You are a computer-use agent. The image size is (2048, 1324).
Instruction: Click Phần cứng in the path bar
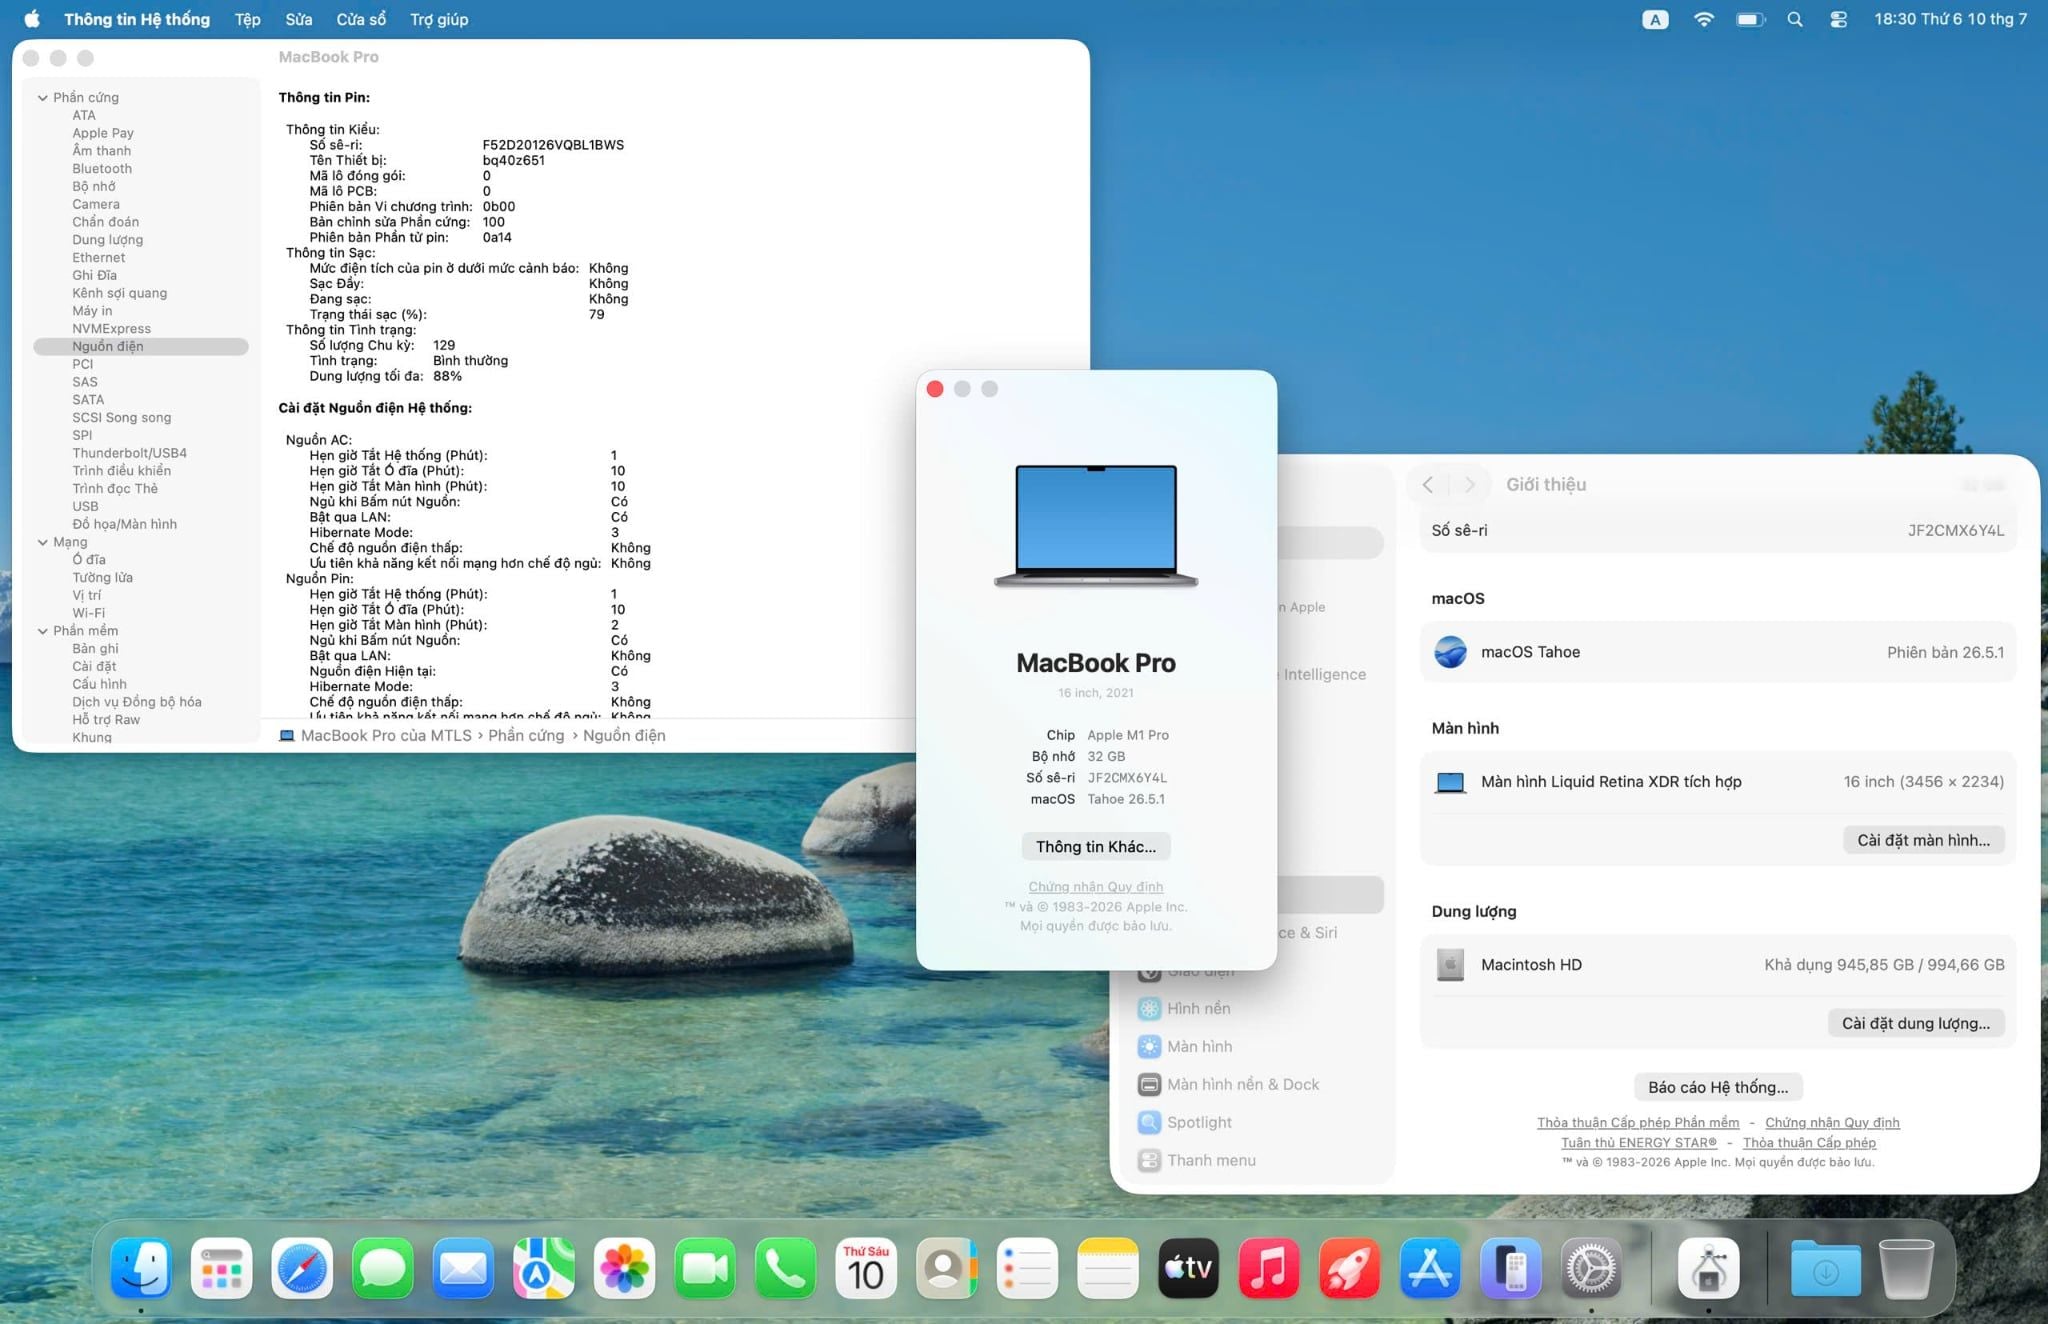[x=526, y=736]
